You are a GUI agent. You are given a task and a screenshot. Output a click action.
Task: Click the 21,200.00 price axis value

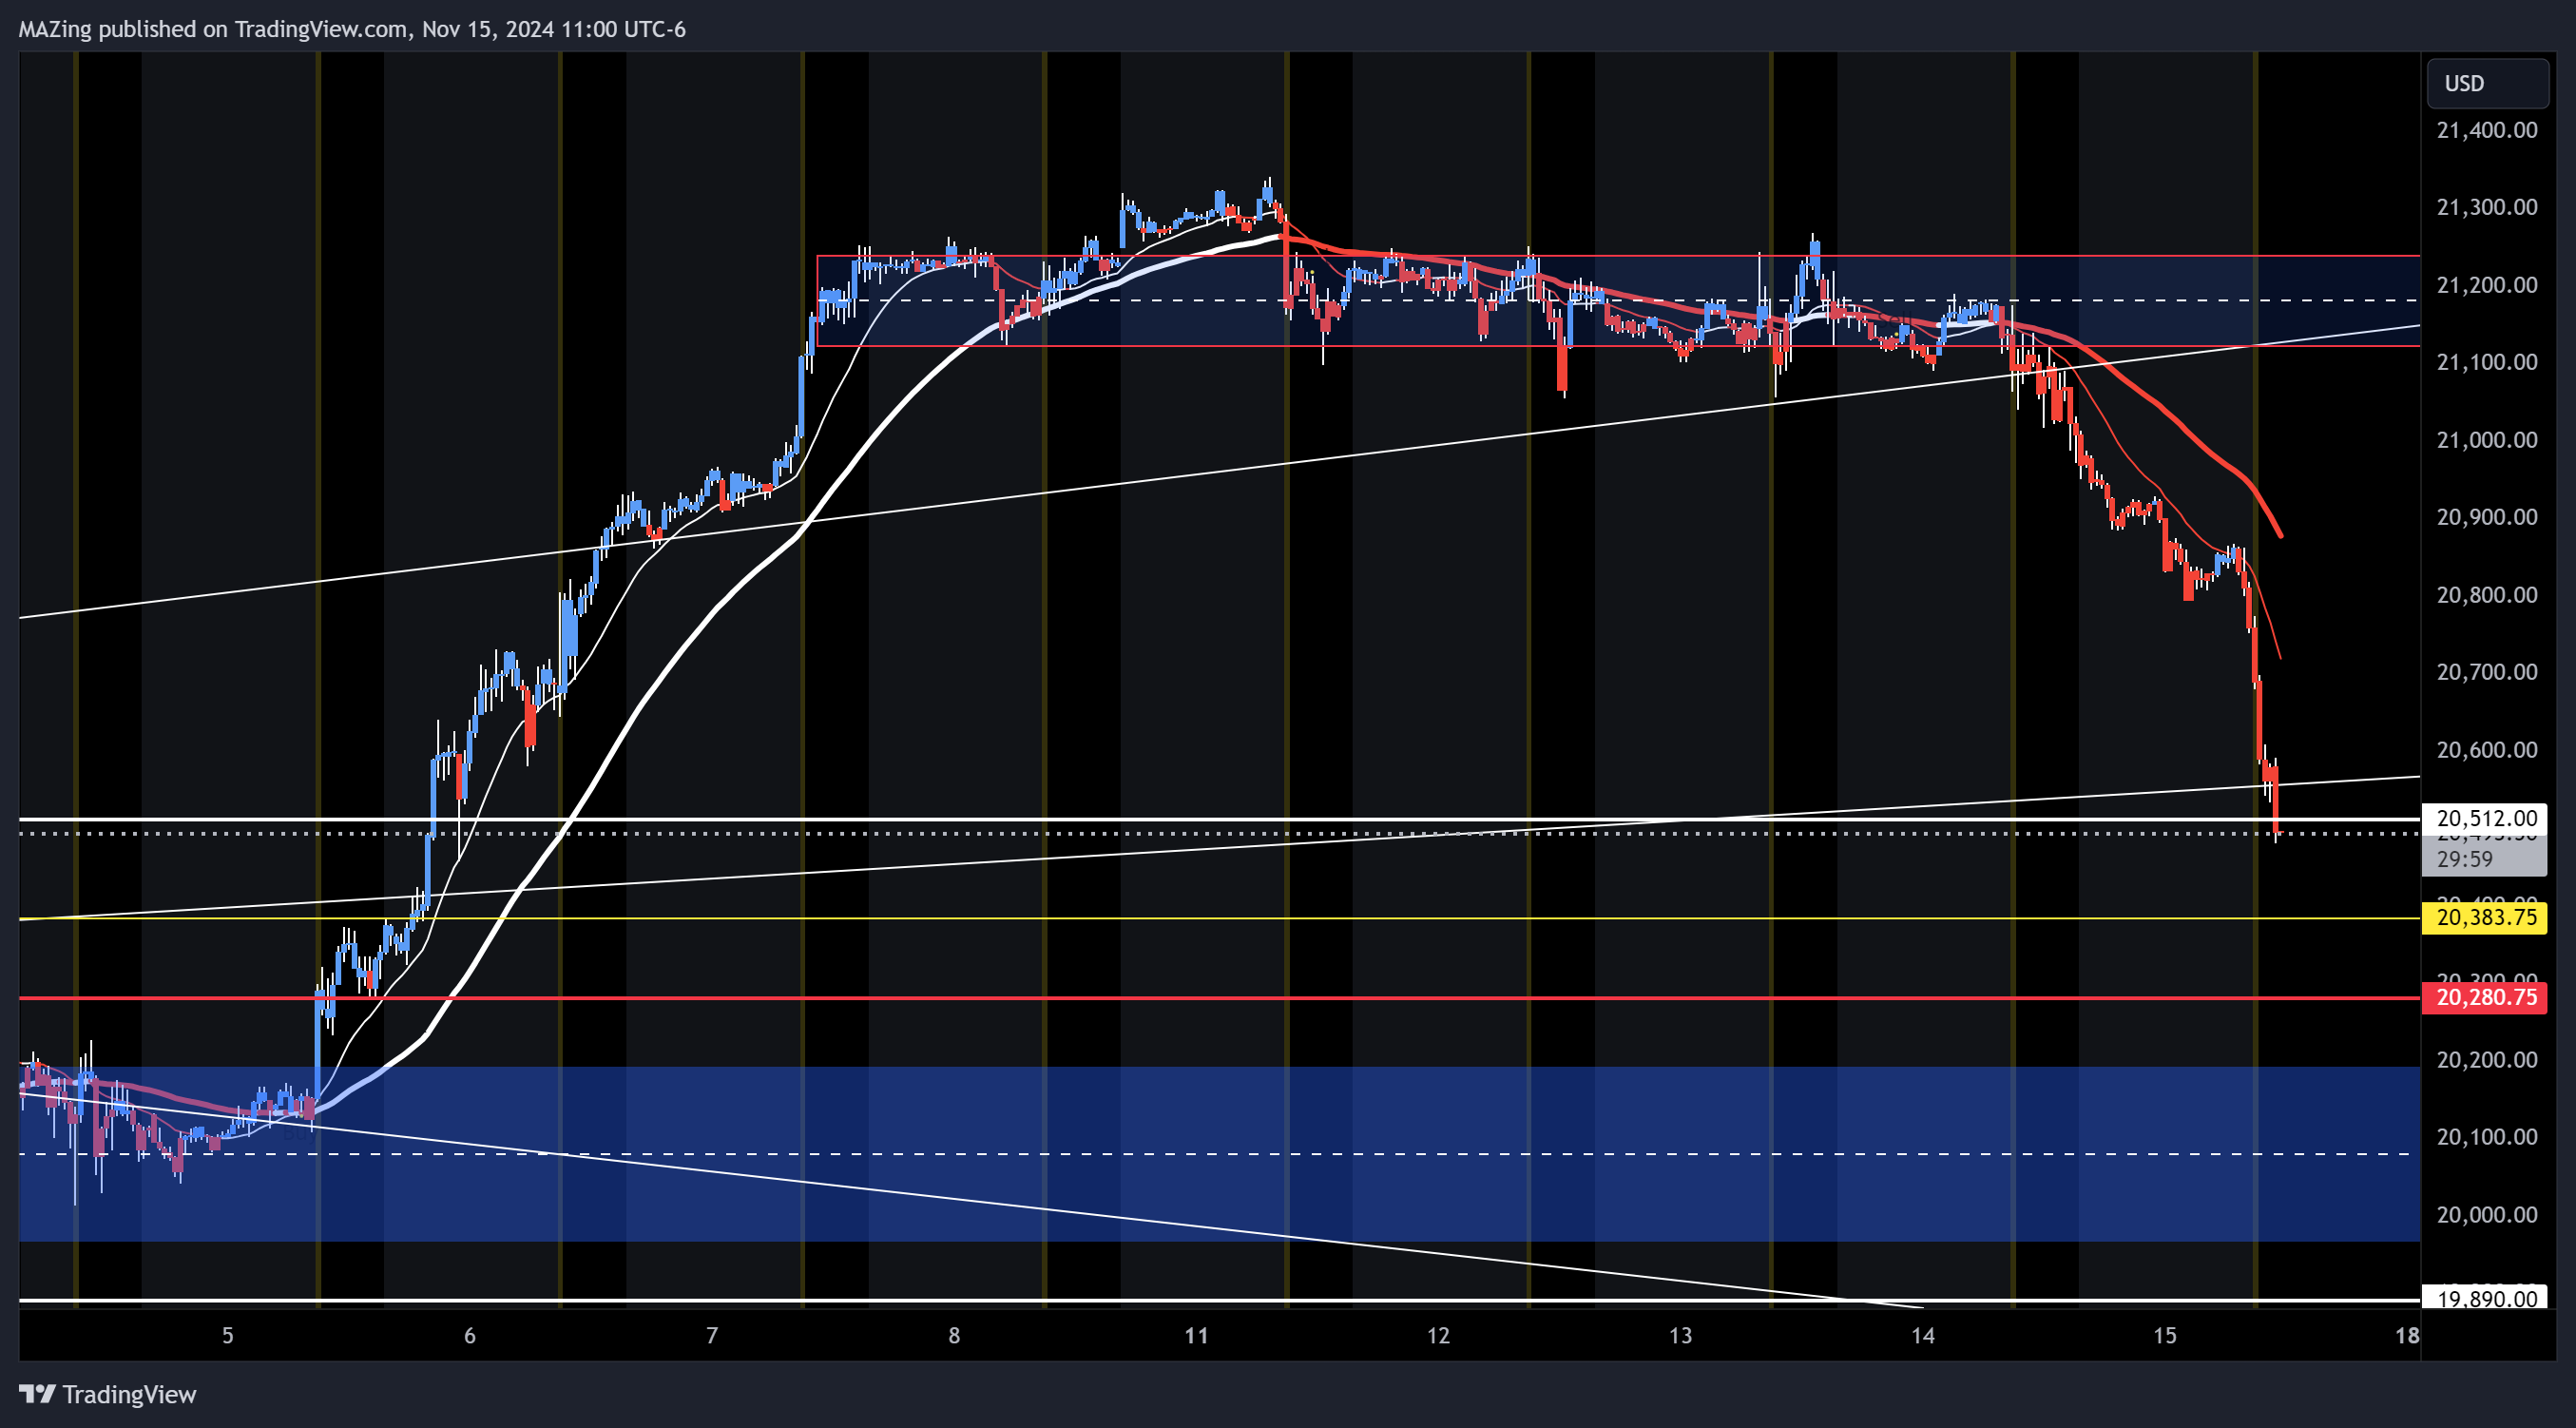click(2486, 285)
